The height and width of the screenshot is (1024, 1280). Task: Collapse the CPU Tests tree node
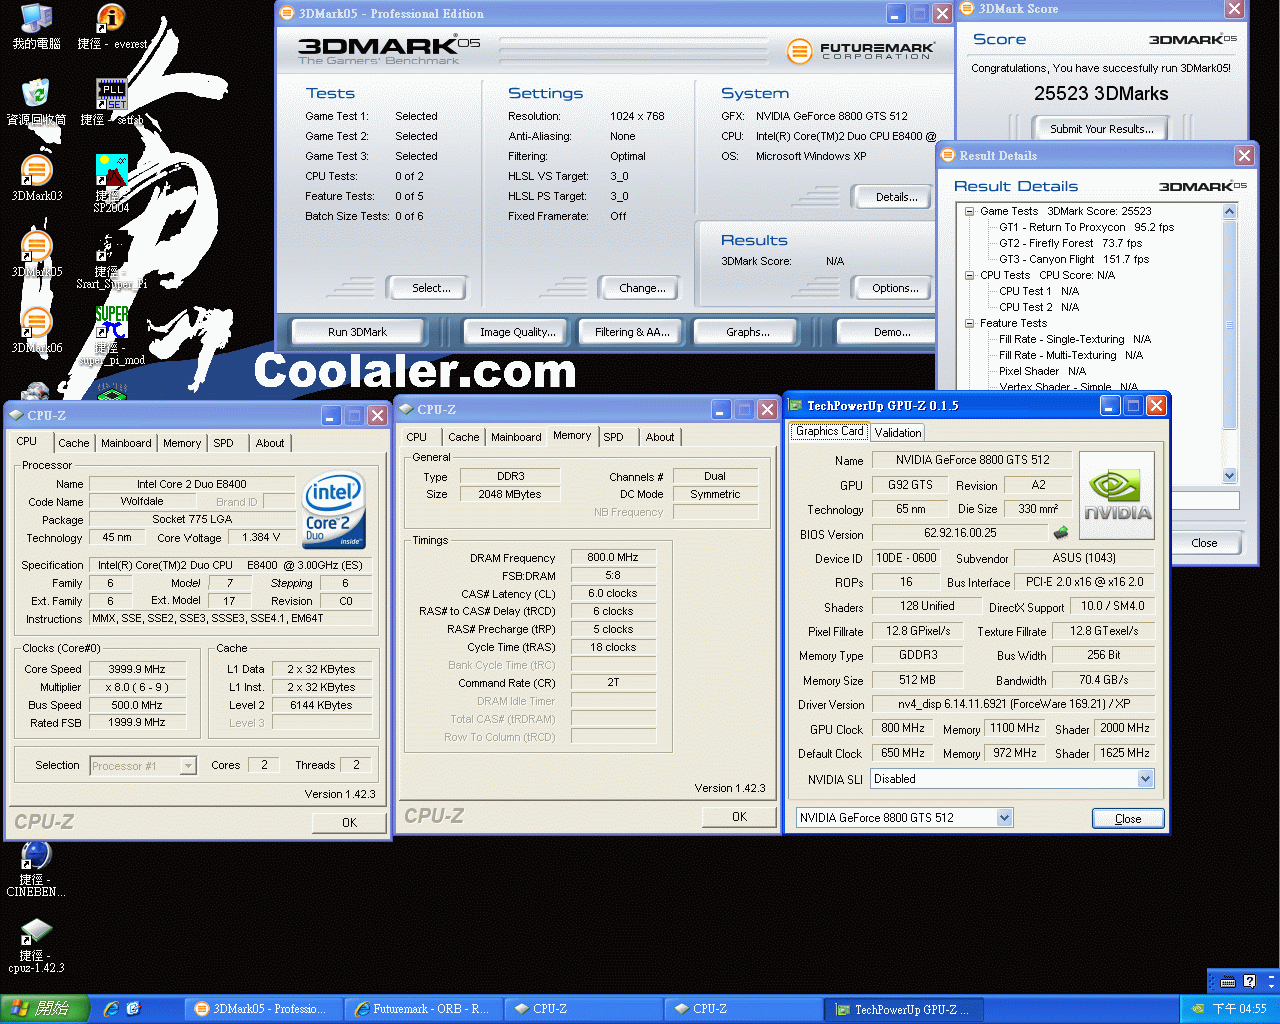[969, 275]
